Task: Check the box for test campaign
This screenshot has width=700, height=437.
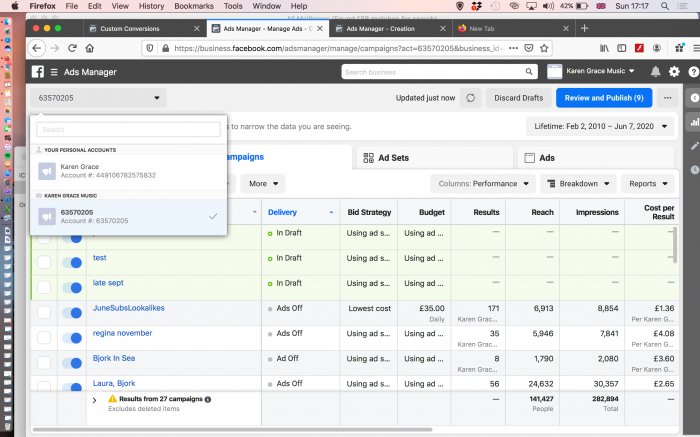Action: tap(44, 262)
